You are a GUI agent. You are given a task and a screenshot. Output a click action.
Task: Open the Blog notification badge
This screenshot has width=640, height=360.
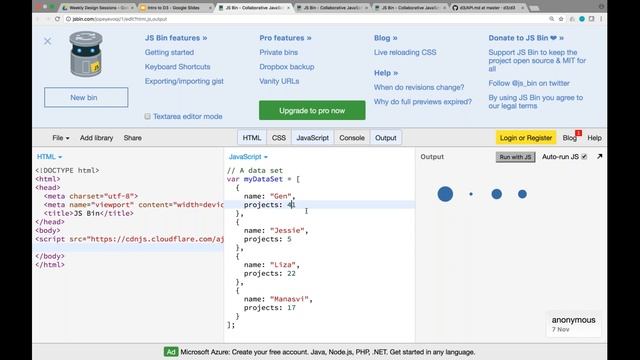[578, 133]
